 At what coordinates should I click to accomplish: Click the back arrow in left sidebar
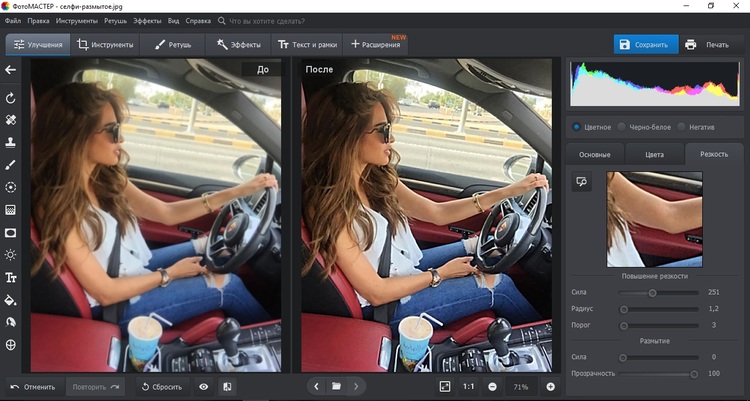(x=11, y=70)
